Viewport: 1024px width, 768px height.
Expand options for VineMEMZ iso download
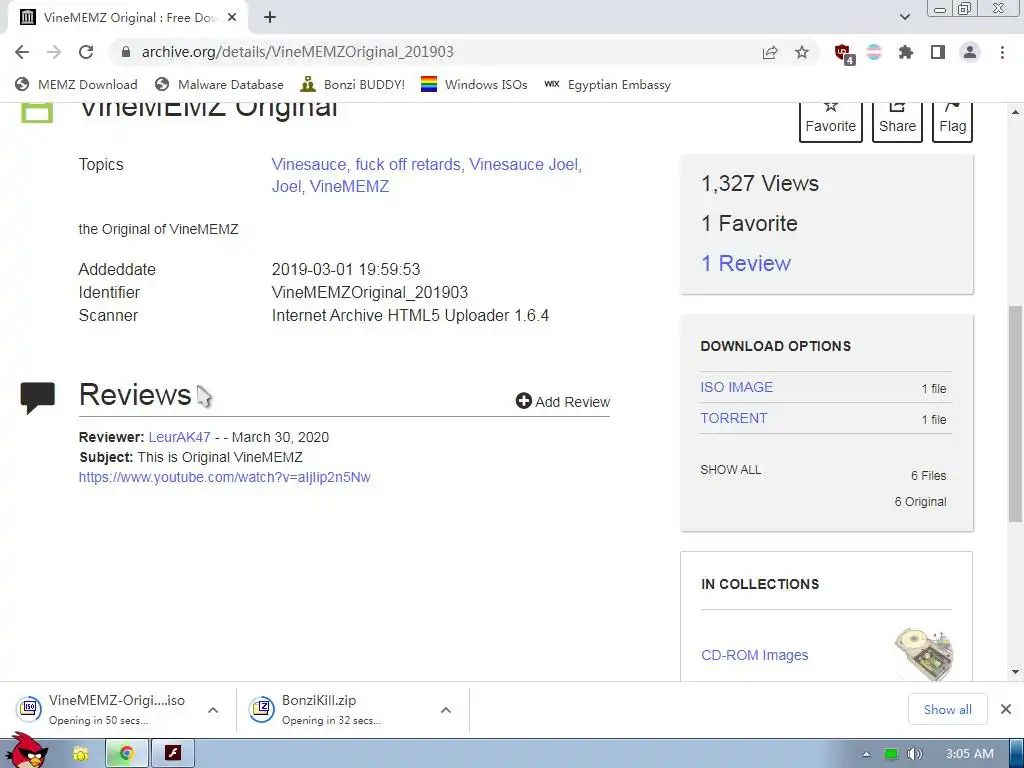213,710
